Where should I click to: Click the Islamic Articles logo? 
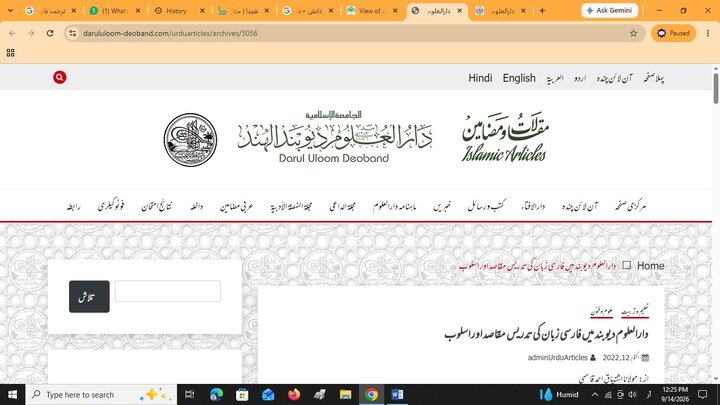pos(505,137)
